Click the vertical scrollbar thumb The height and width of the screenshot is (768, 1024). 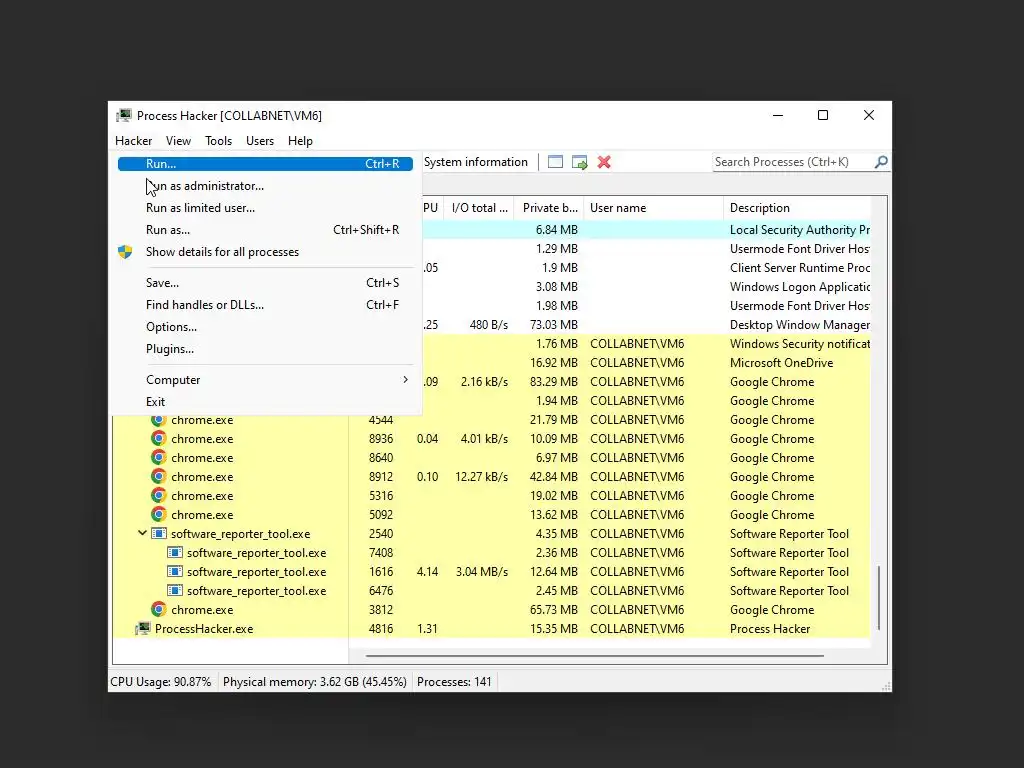coord(879,598)
